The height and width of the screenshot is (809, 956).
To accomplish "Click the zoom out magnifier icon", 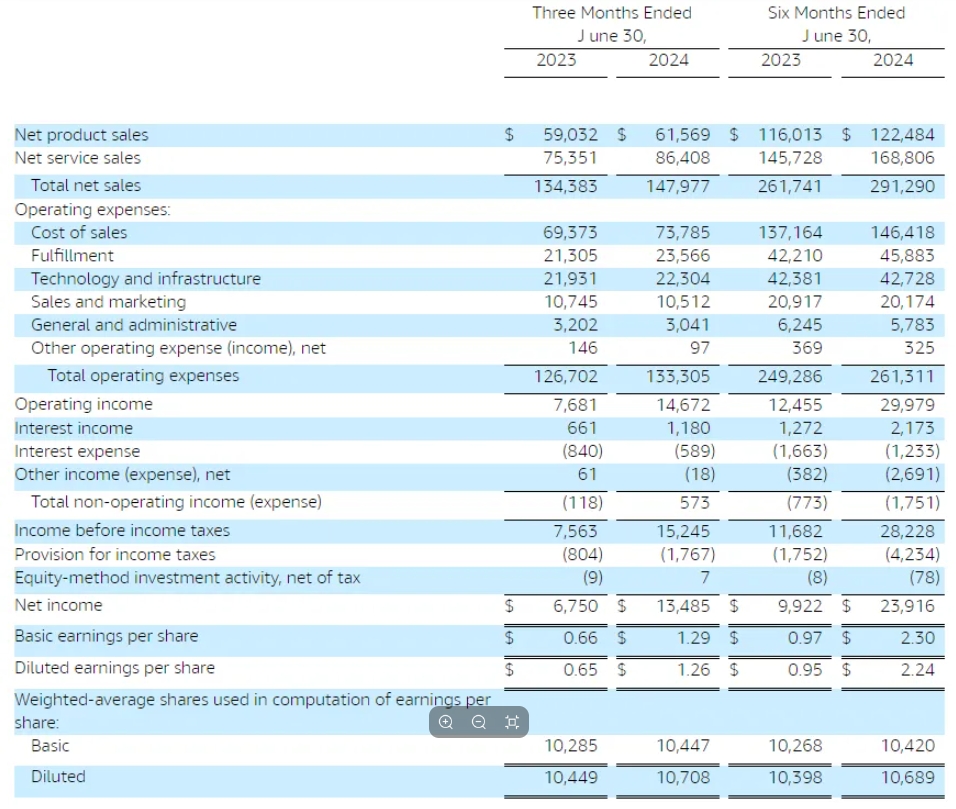I will [479, 722].
